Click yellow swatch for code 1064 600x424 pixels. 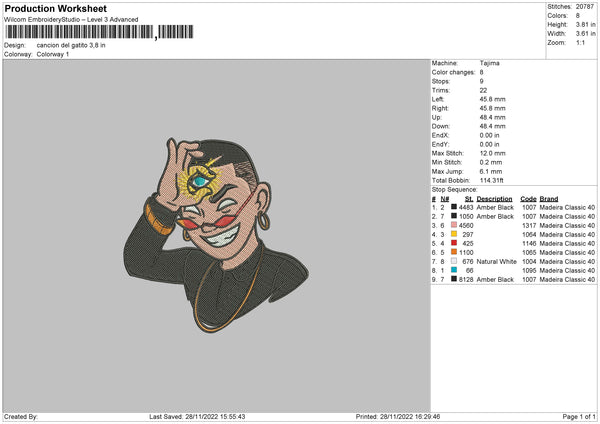[x=454, y=234]
